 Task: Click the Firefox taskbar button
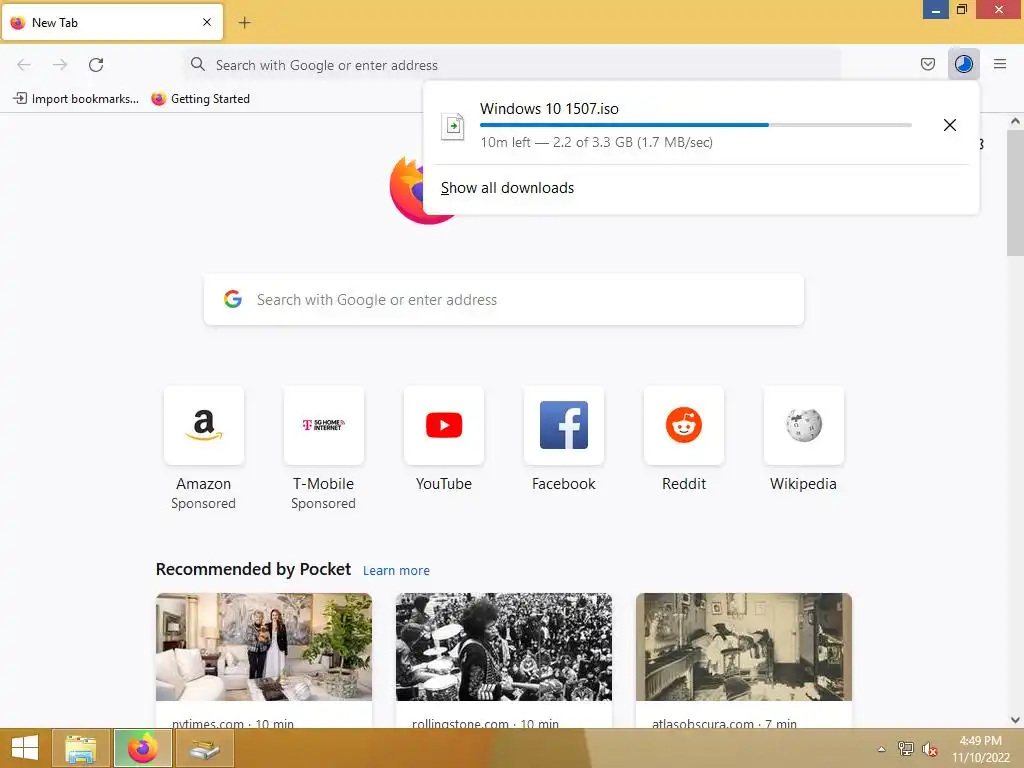143,748
